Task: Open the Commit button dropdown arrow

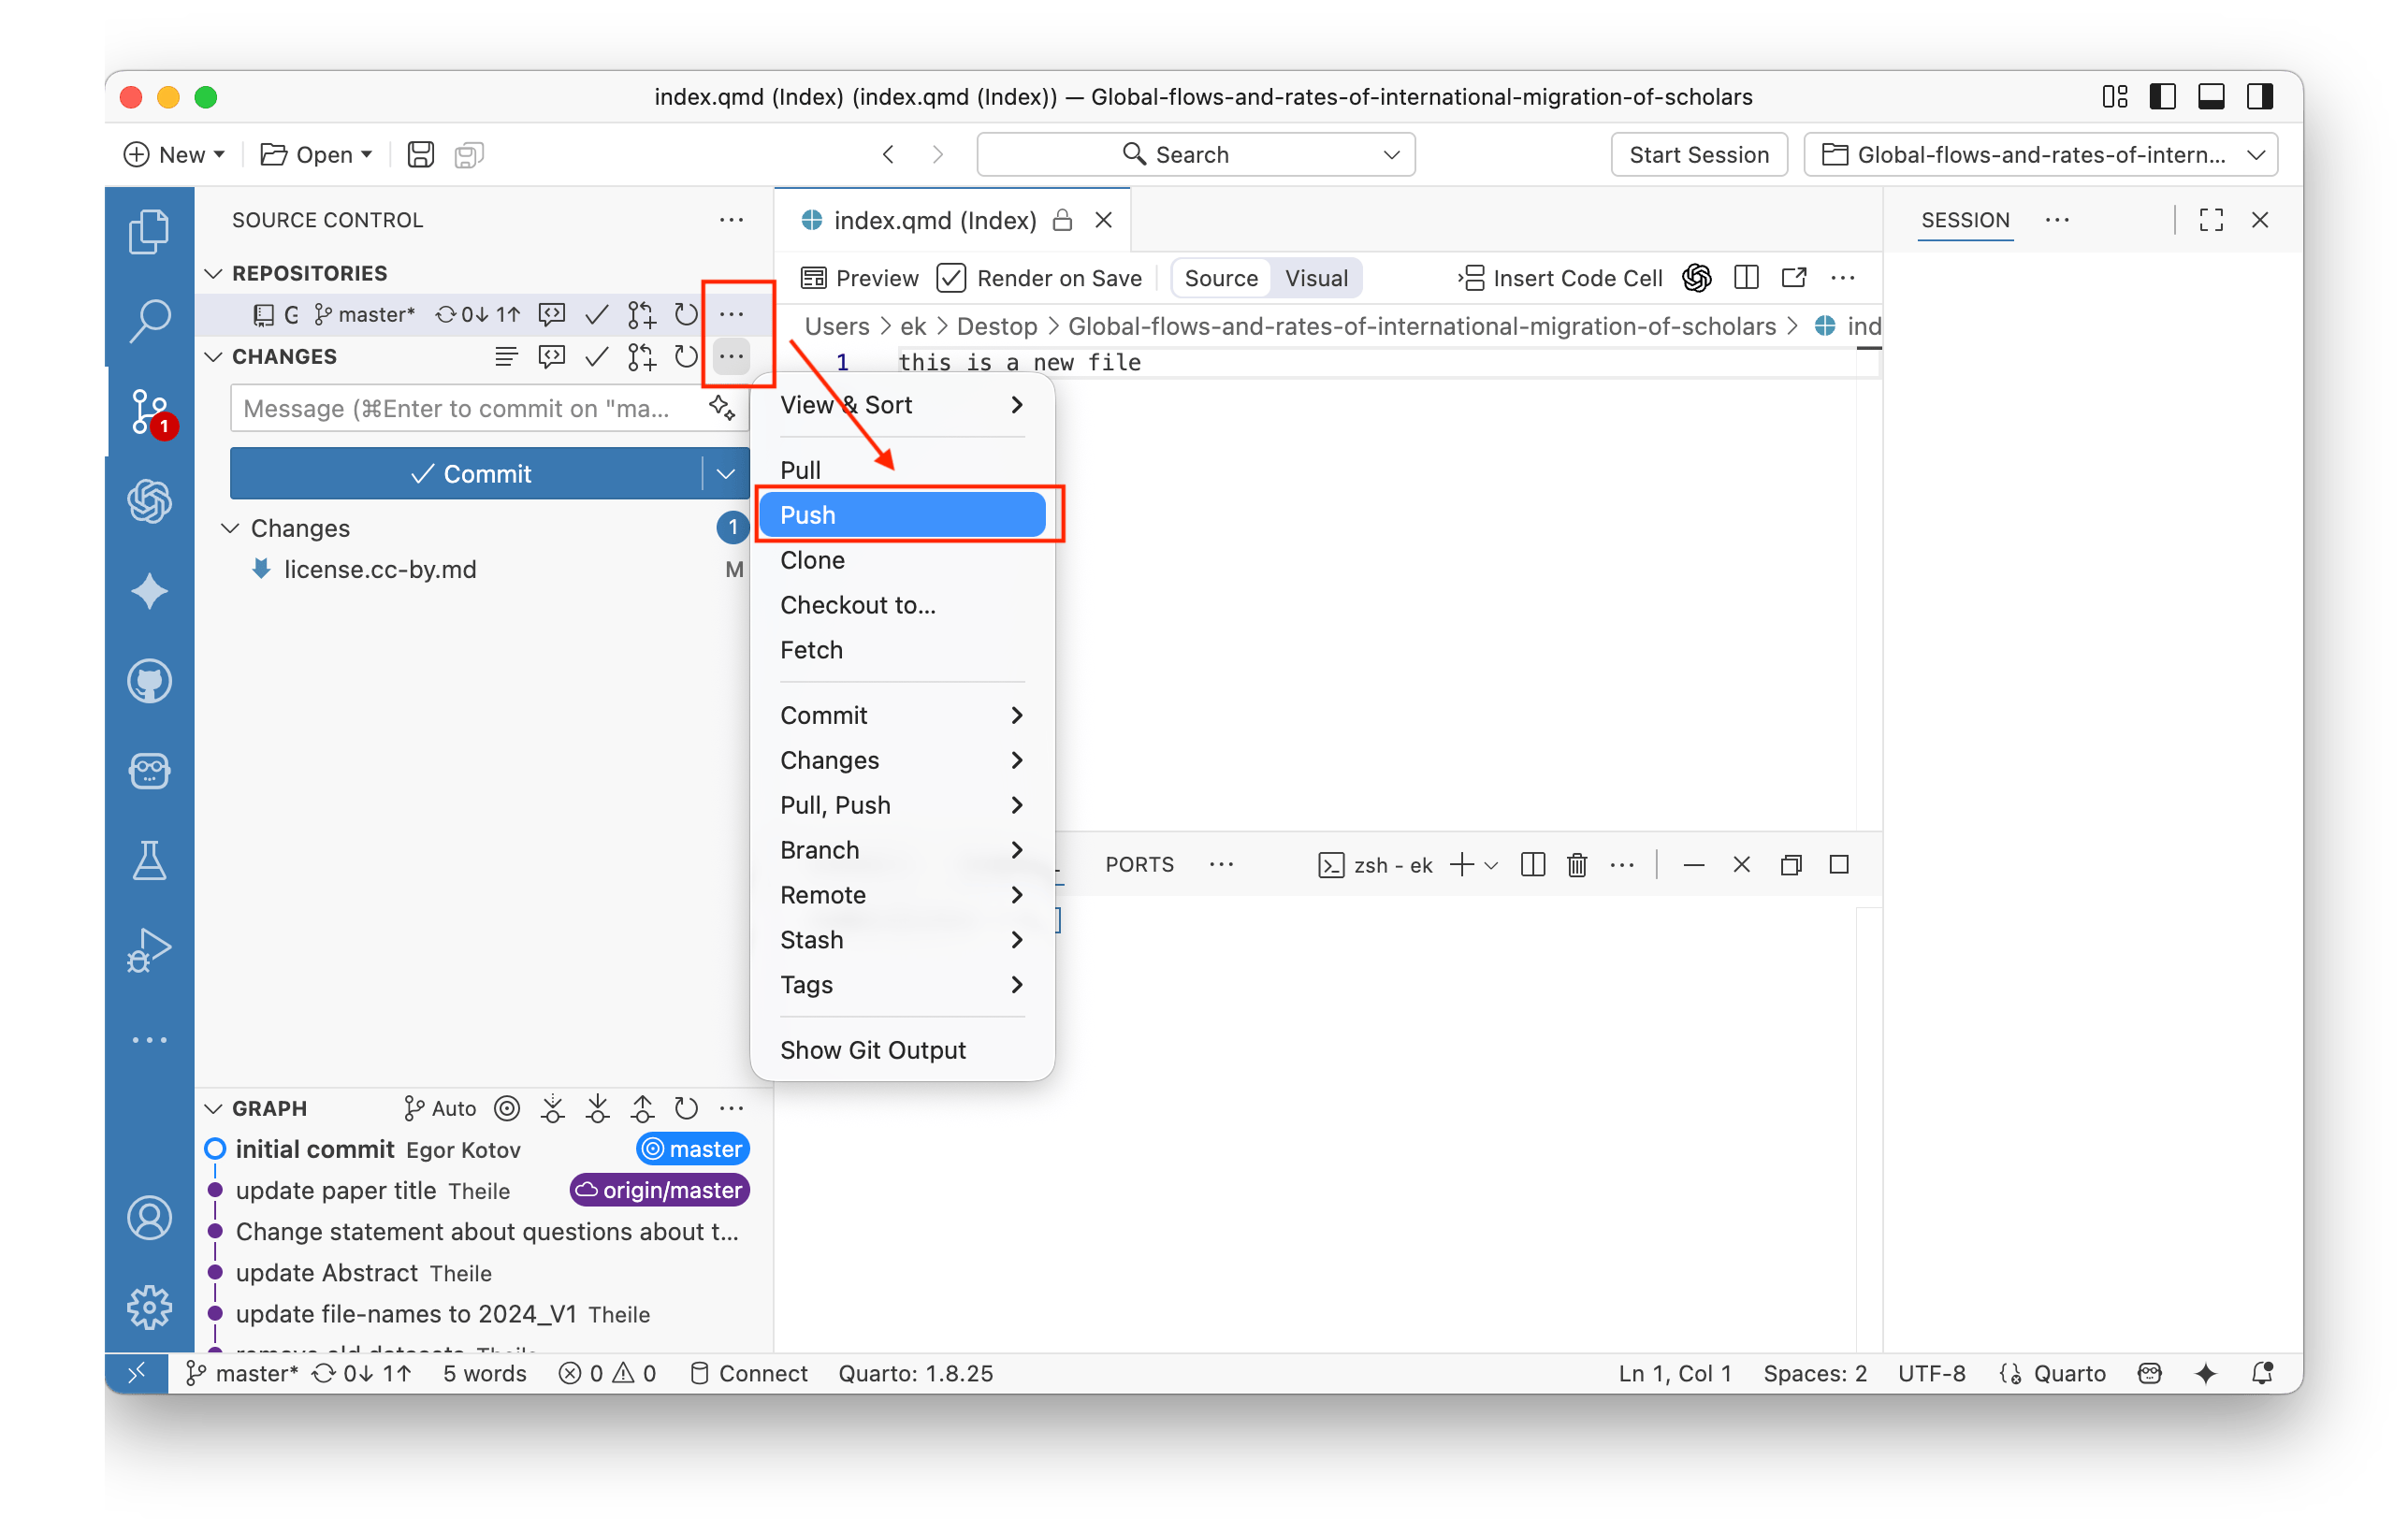Action: 726,474
